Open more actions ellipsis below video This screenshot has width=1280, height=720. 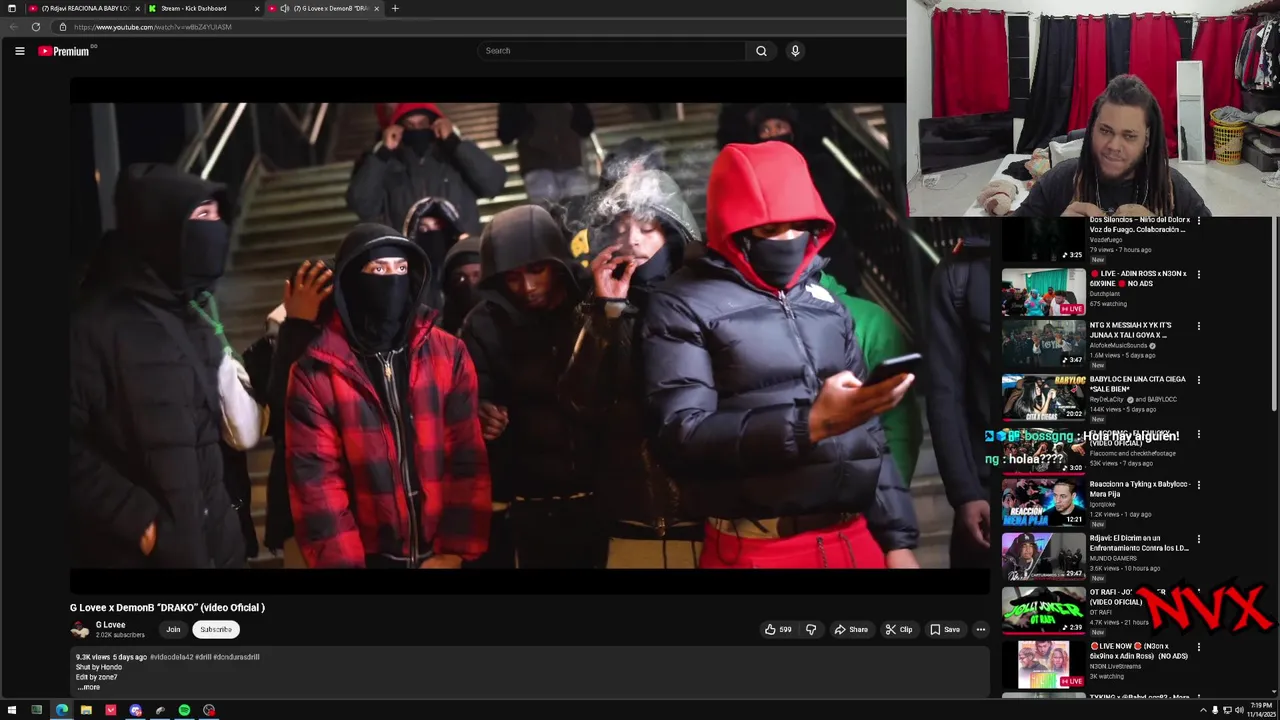pos(981,630)
